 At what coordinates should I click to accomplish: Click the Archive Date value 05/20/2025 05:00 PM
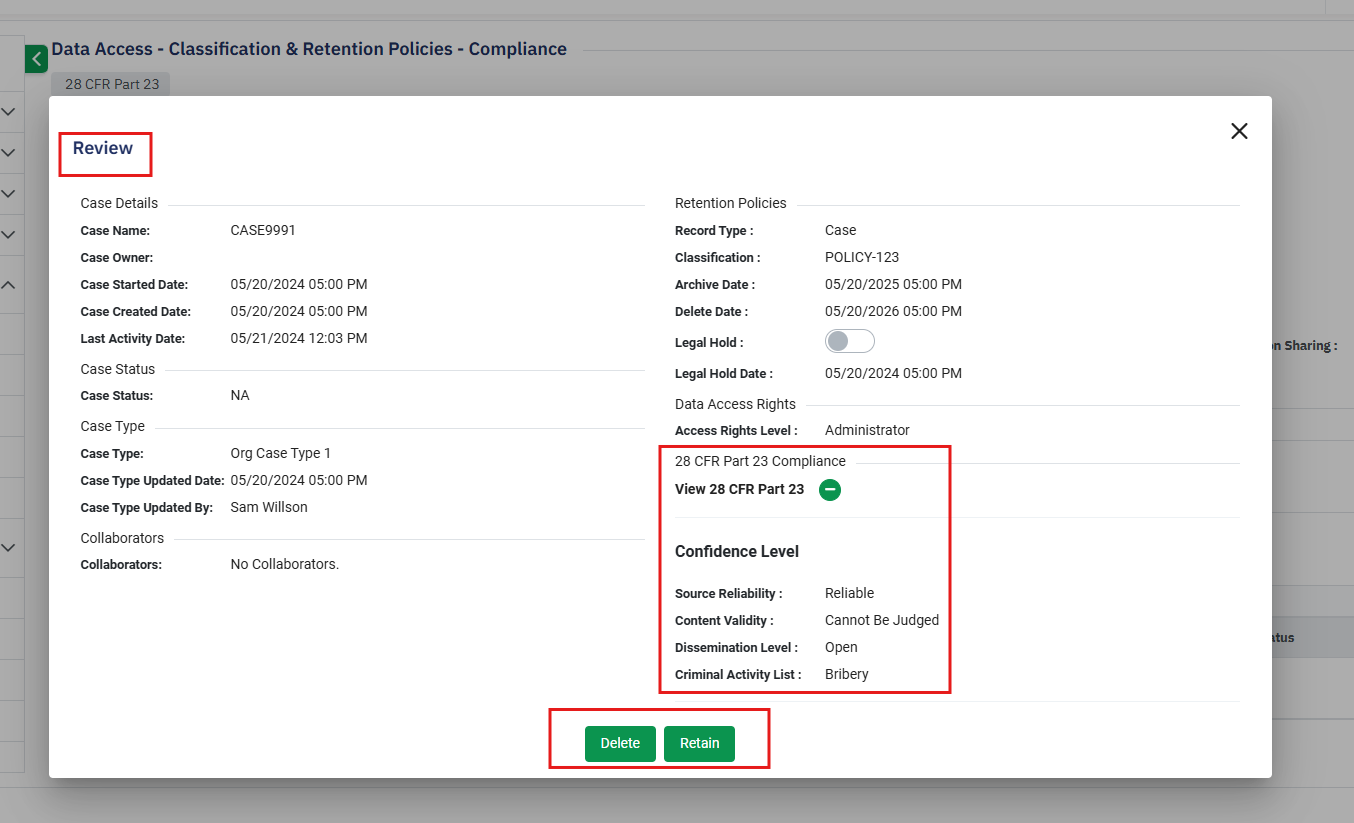pos(893,284)
